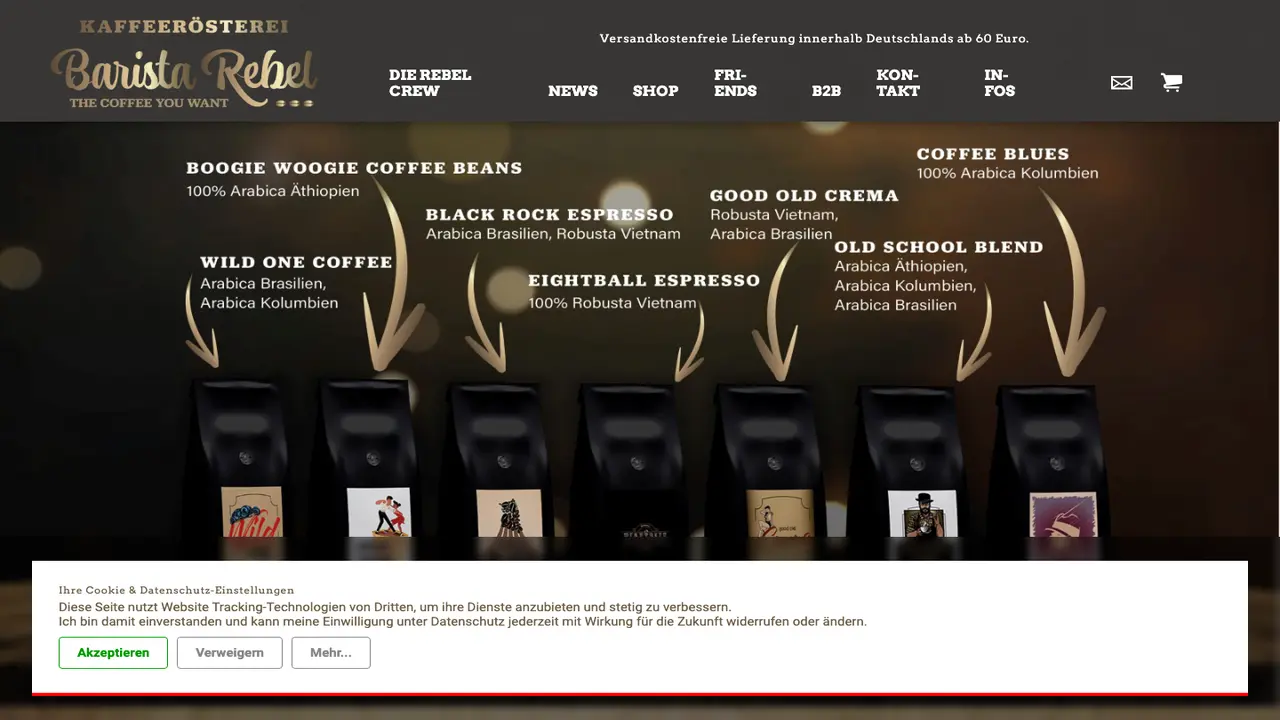1280x720 pixels.
Task: Click the Barista Rebel logo
Action: [x=184, y=63]
